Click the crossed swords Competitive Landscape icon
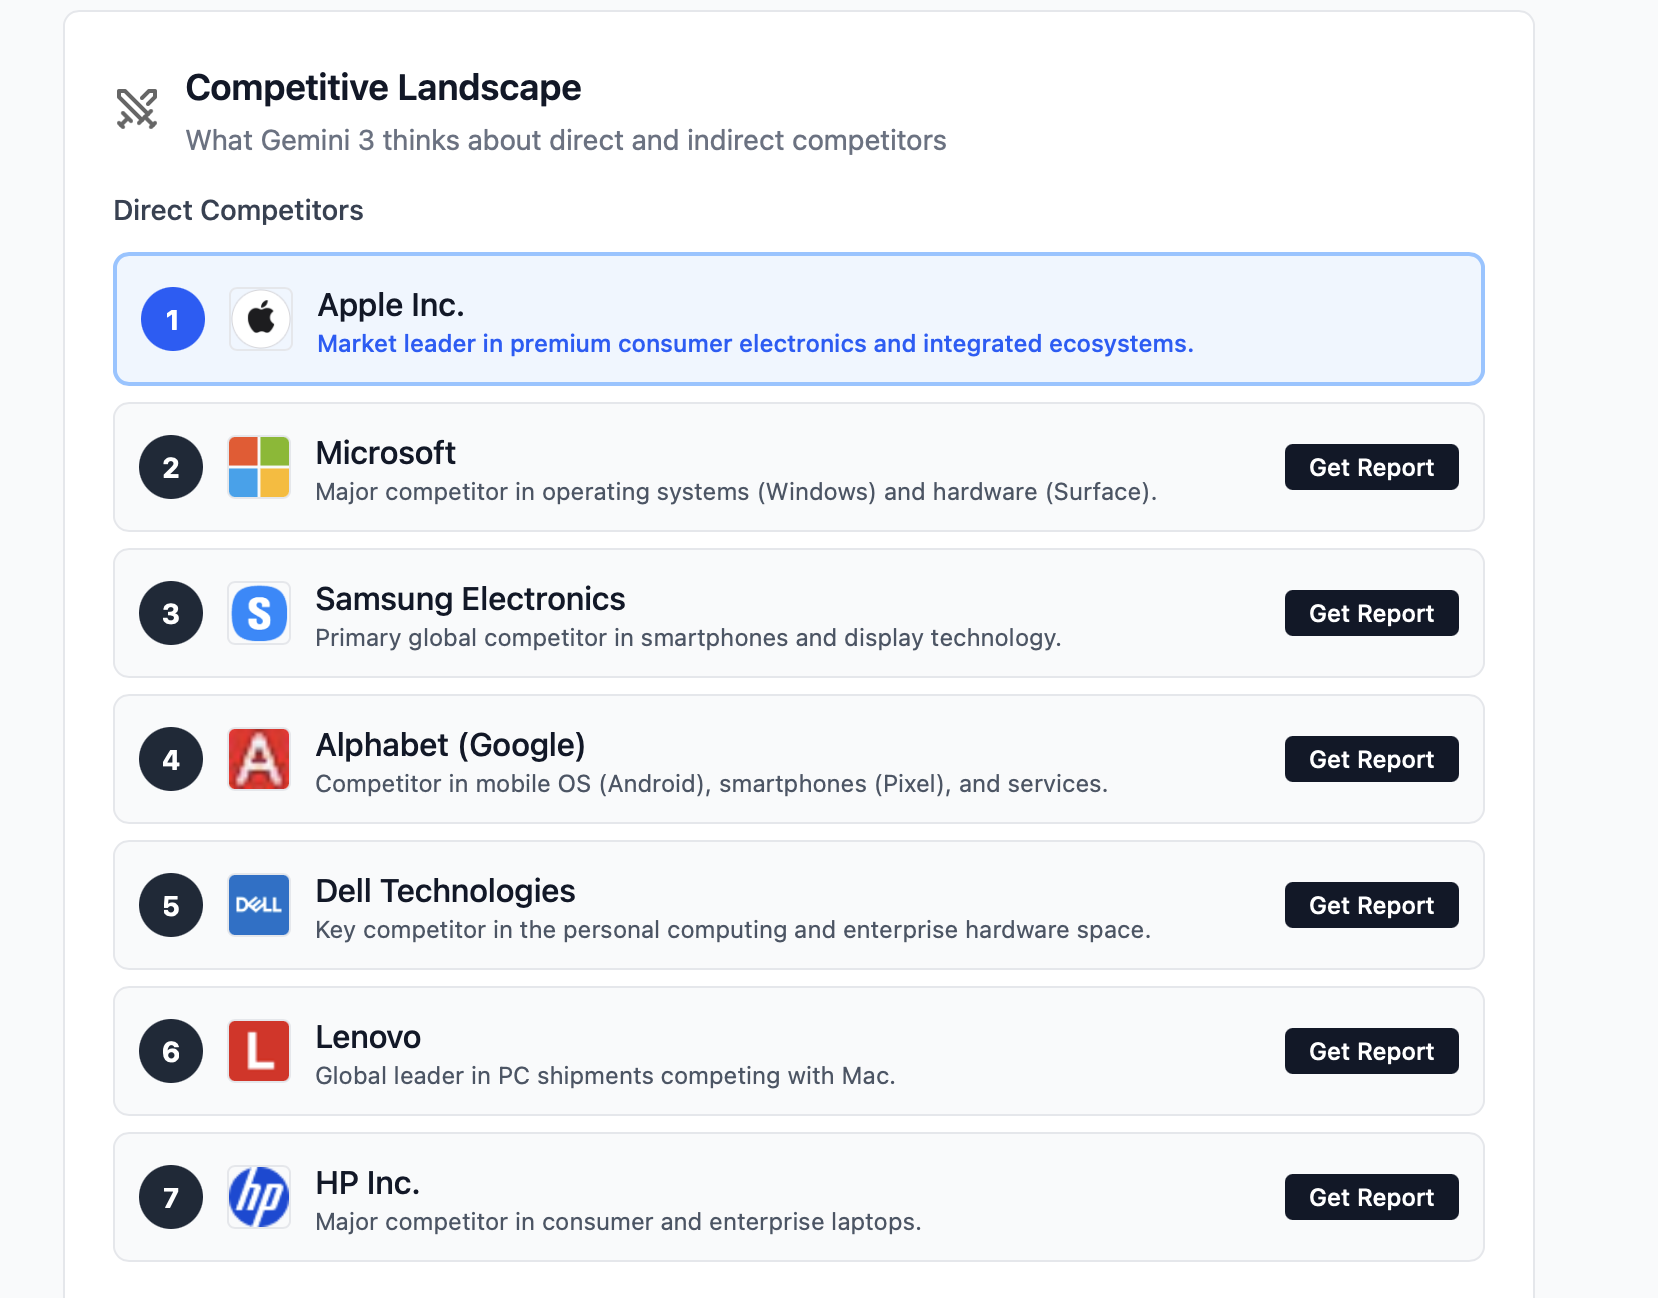The width and height of the screenshot is (1658, 1298). [137, 108]
